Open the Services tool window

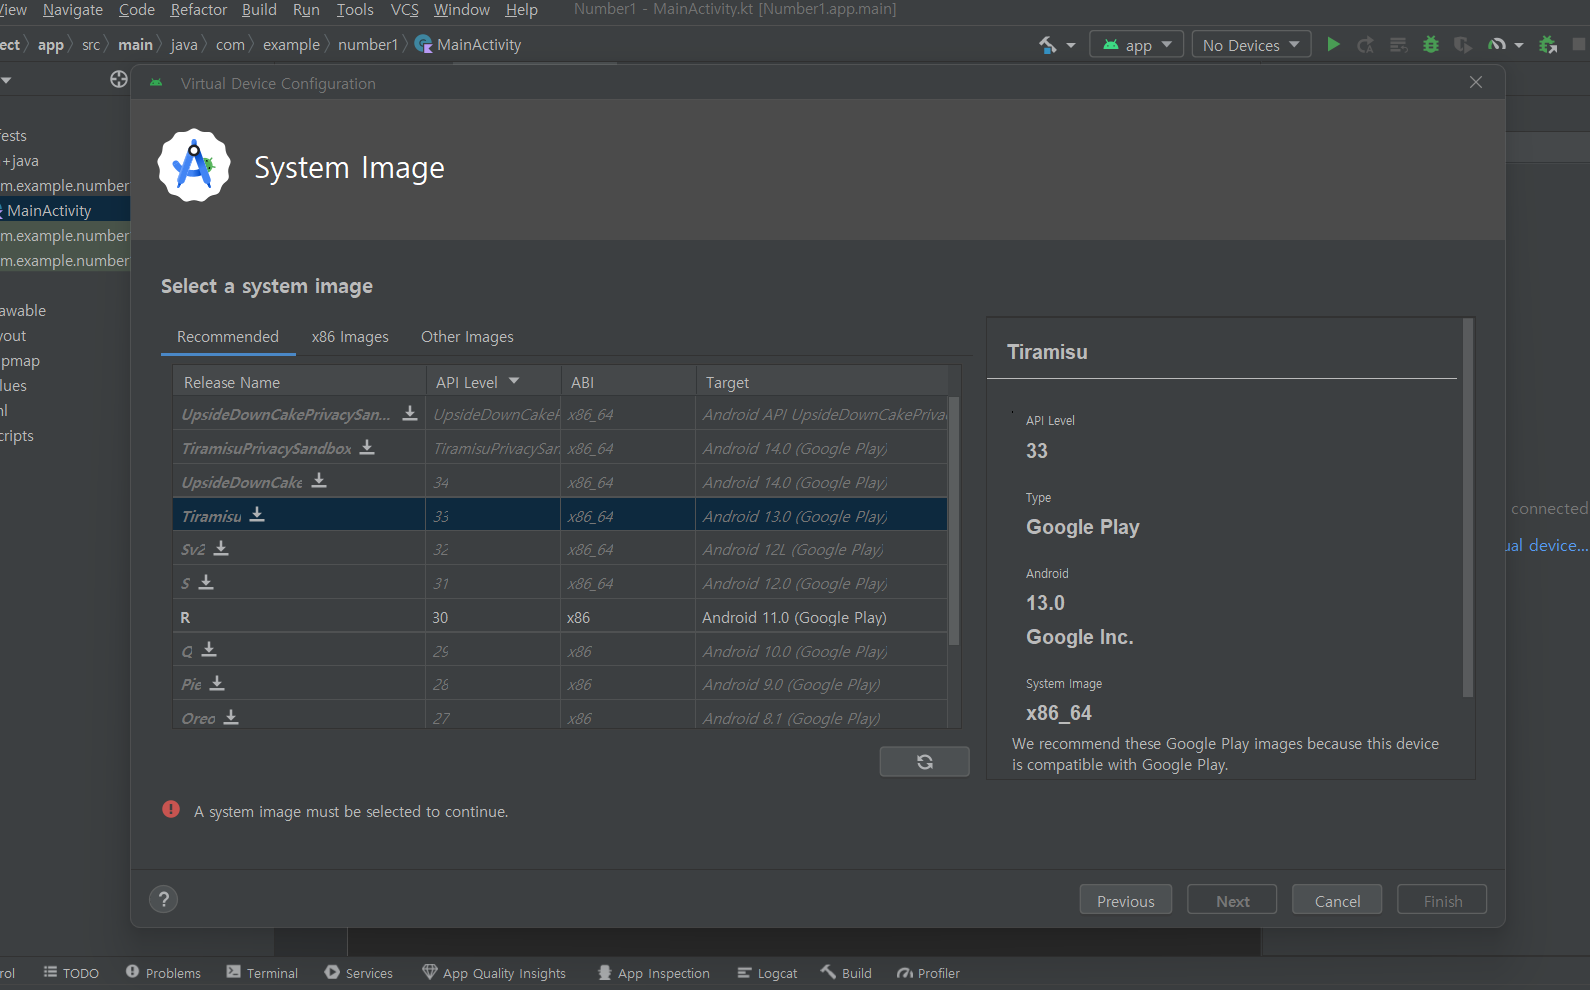358,973
